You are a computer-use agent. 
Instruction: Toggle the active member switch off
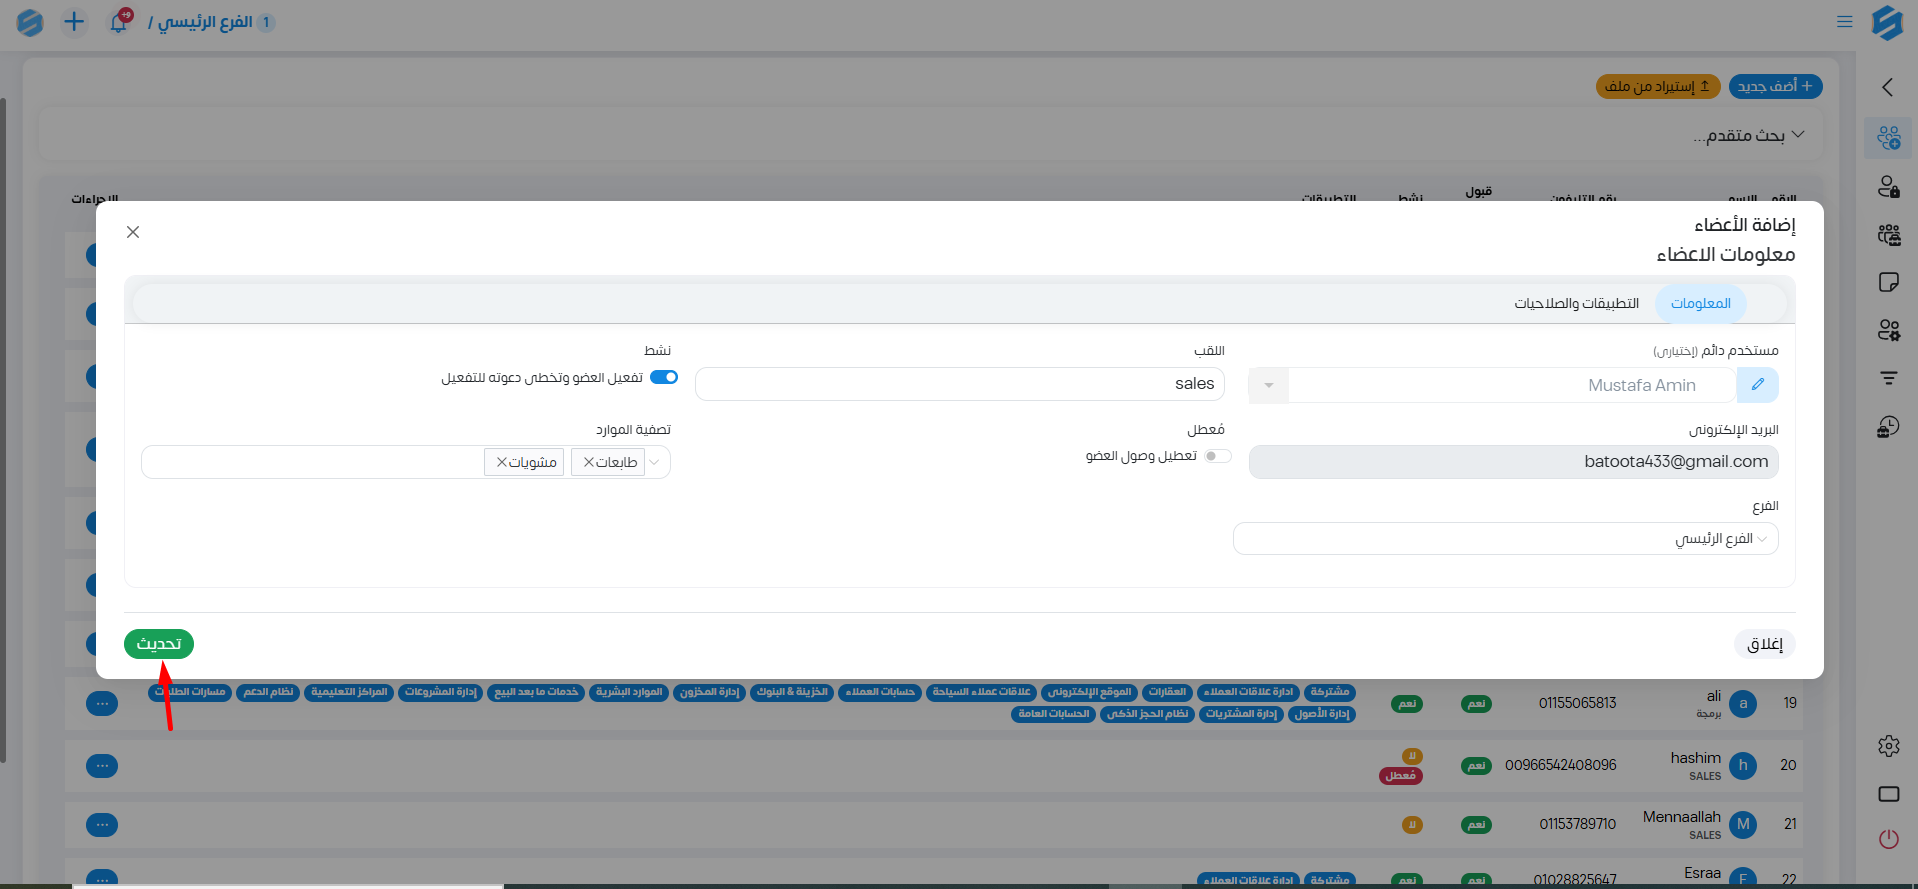point(664,378)
